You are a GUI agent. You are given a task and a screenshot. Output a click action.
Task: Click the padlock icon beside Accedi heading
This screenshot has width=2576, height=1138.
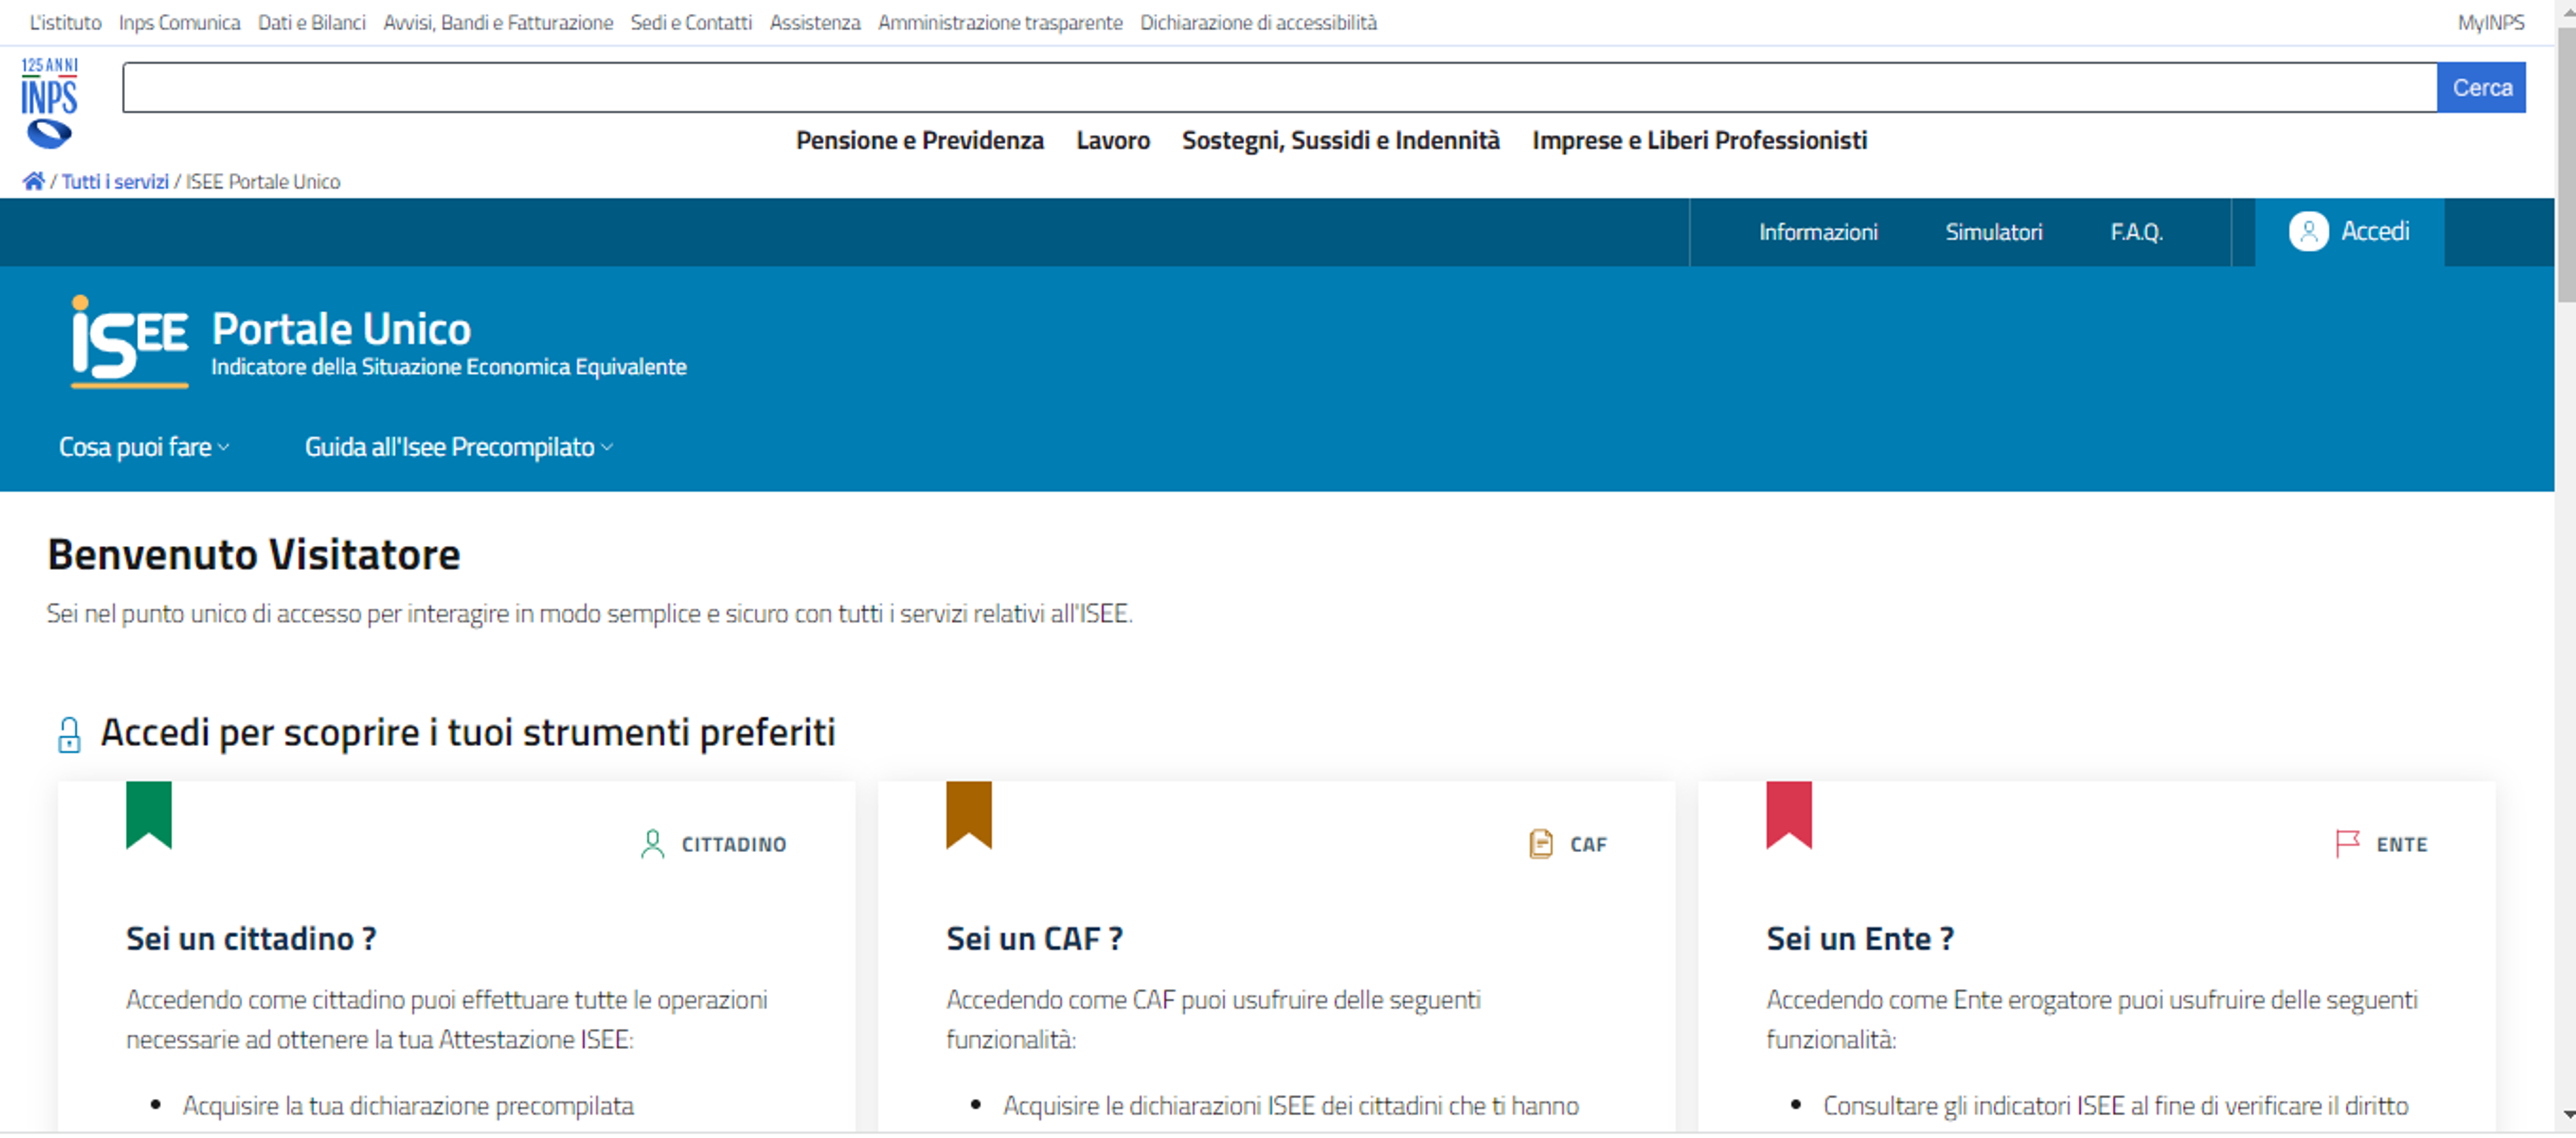pos(69,735)
